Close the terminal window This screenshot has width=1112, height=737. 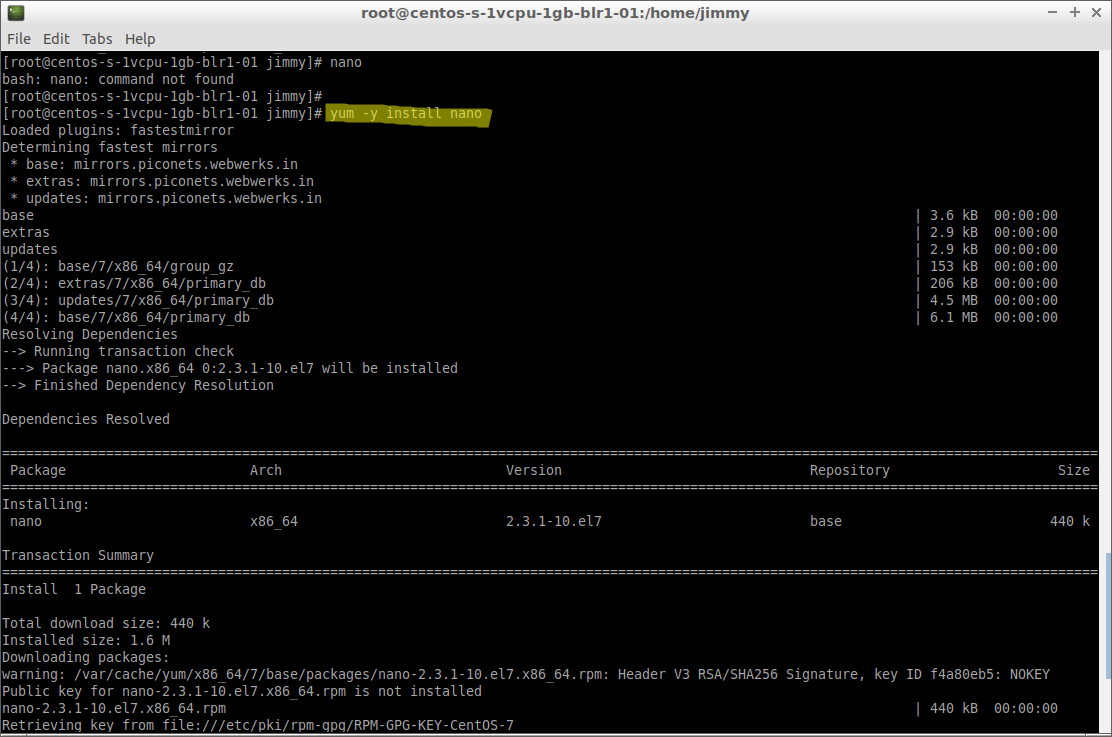[x=1096, y=13]
